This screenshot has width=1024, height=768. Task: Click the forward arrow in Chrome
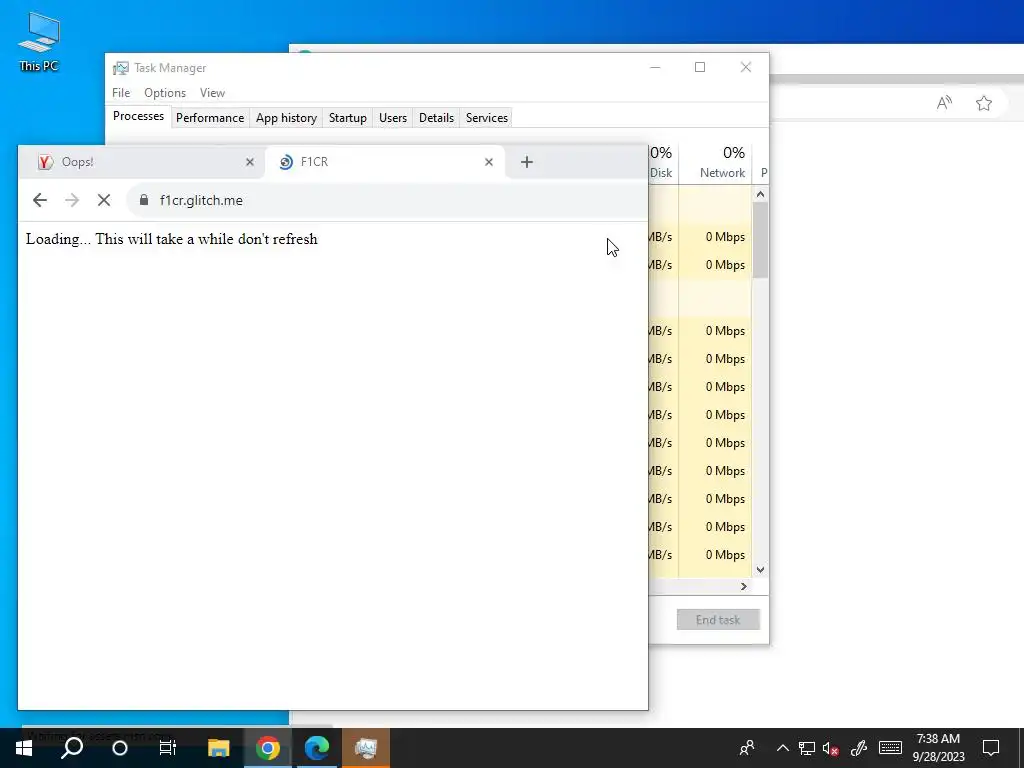[72, 200]
